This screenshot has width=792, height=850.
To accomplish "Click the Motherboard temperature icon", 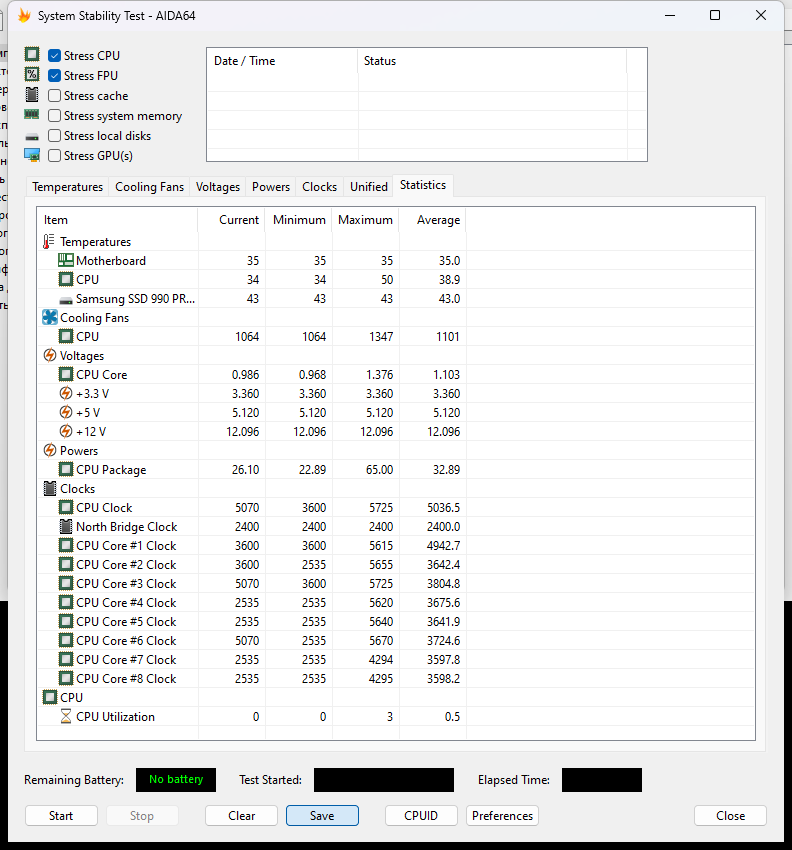I will 66,261.
